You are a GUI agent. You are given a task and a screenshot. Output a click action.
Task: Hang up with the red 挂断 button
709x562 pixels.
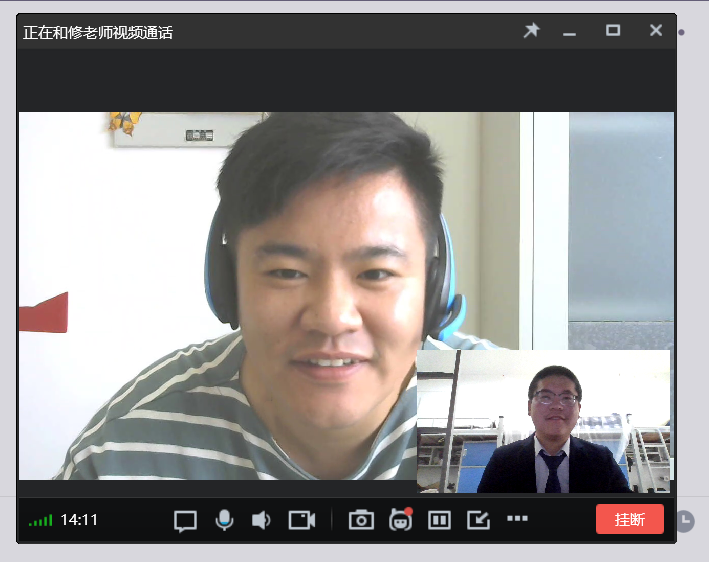point(630,519)
